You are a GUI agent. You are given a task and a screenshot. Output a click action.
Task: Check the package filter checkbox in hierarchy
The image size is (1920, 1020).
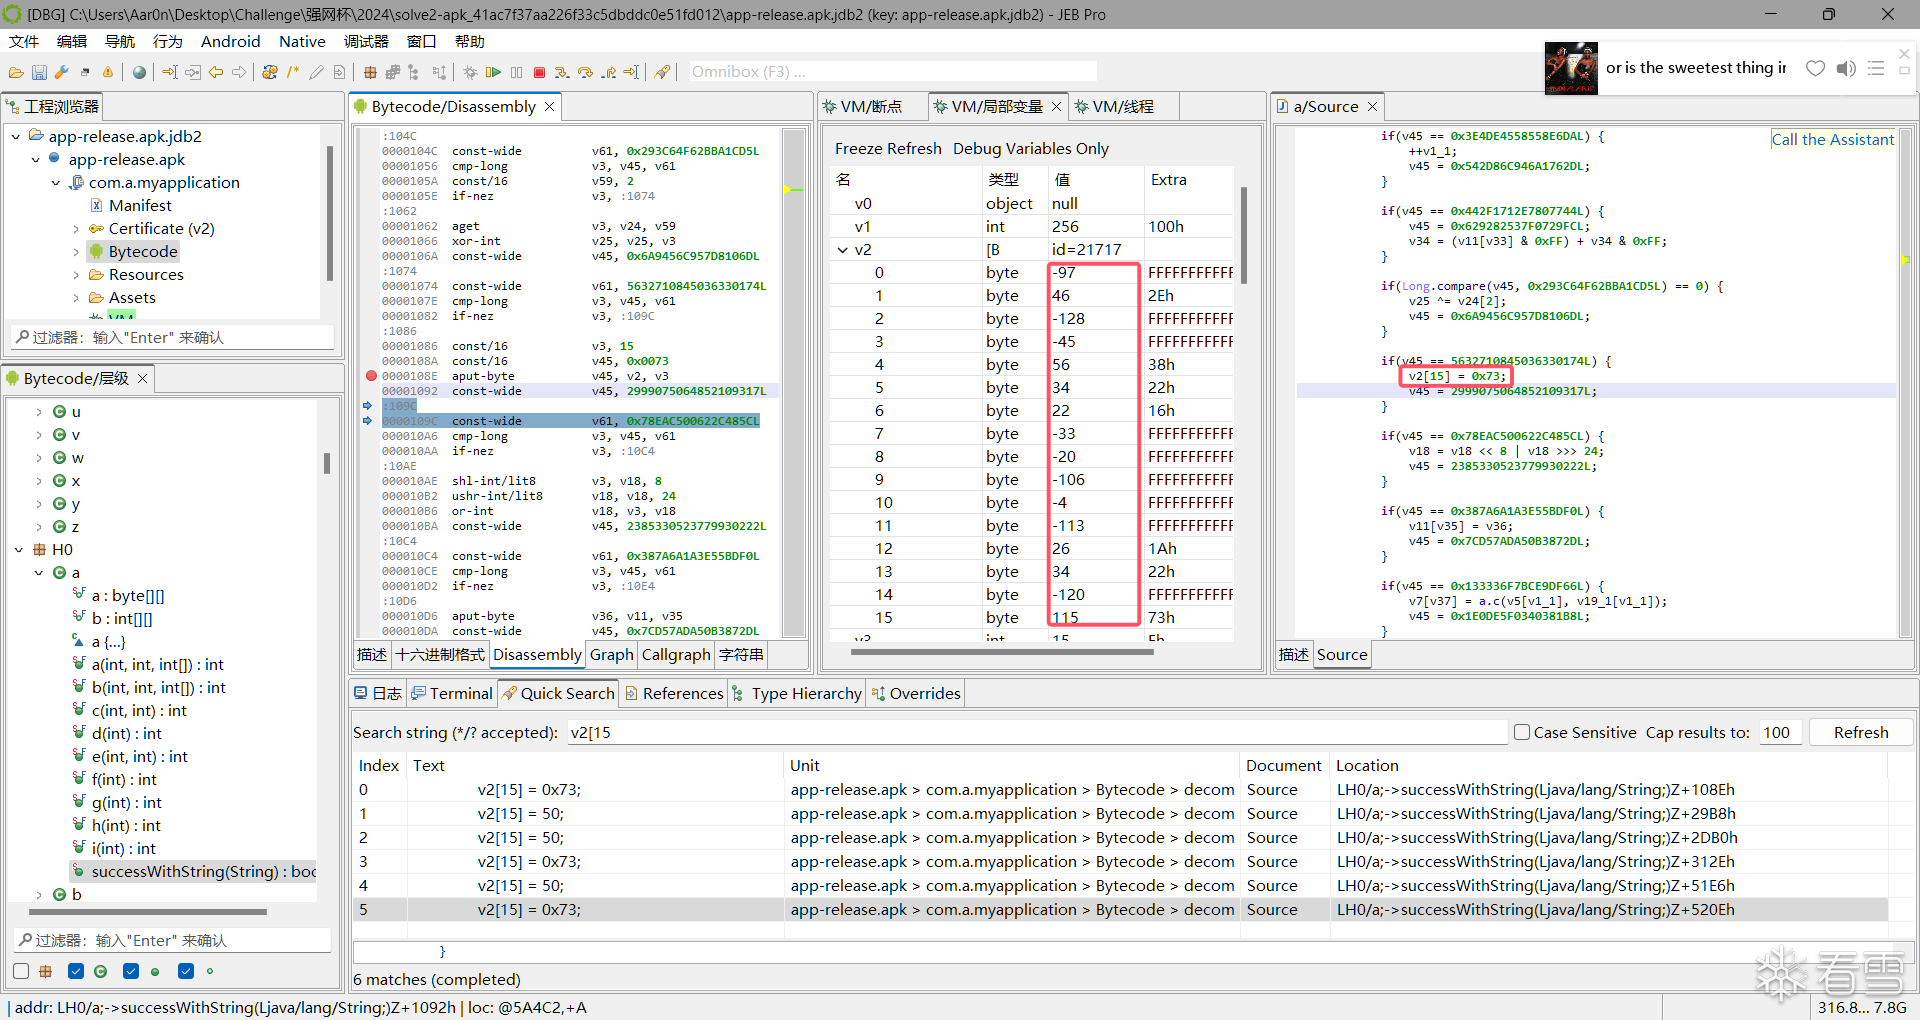click(x=21, y=971)
